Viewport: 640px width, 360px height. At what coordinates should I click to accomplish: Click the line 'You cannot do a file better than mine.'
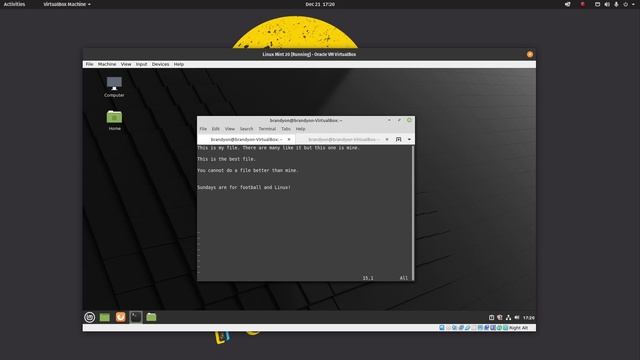point(248,170)
